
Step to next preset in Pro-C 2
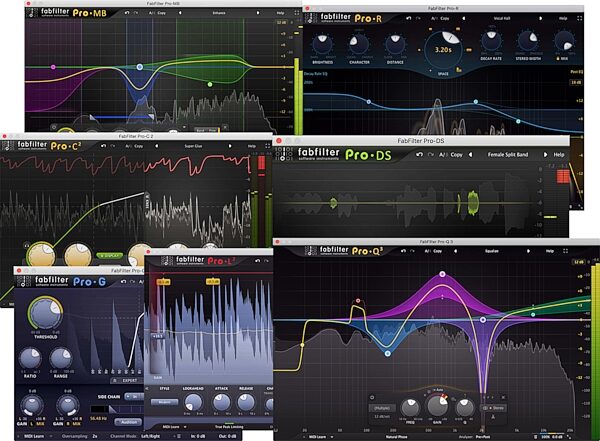(x=230, y=146)
